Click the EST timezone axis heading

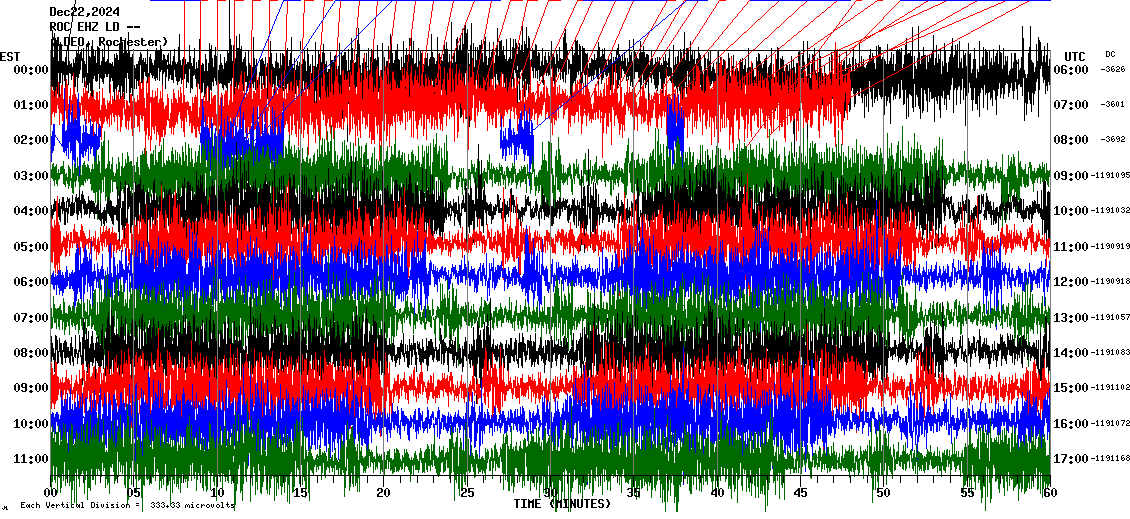pos(11,56)
